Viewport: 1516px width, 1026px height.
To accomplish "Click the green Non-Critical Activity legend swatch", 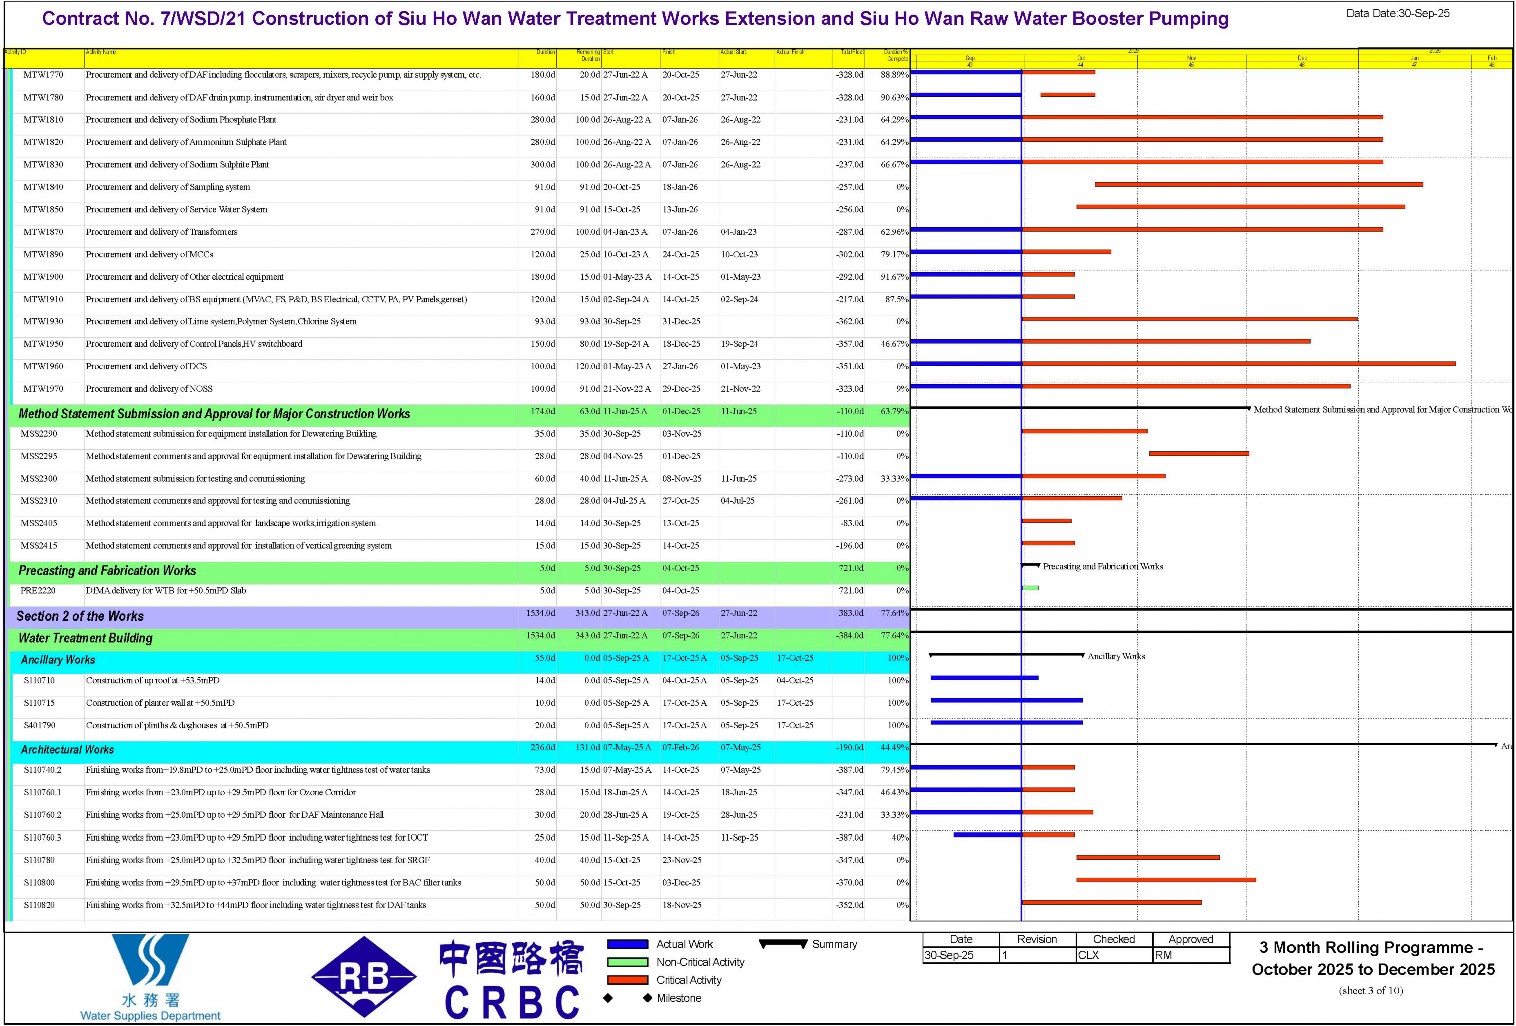I will 627,962.
